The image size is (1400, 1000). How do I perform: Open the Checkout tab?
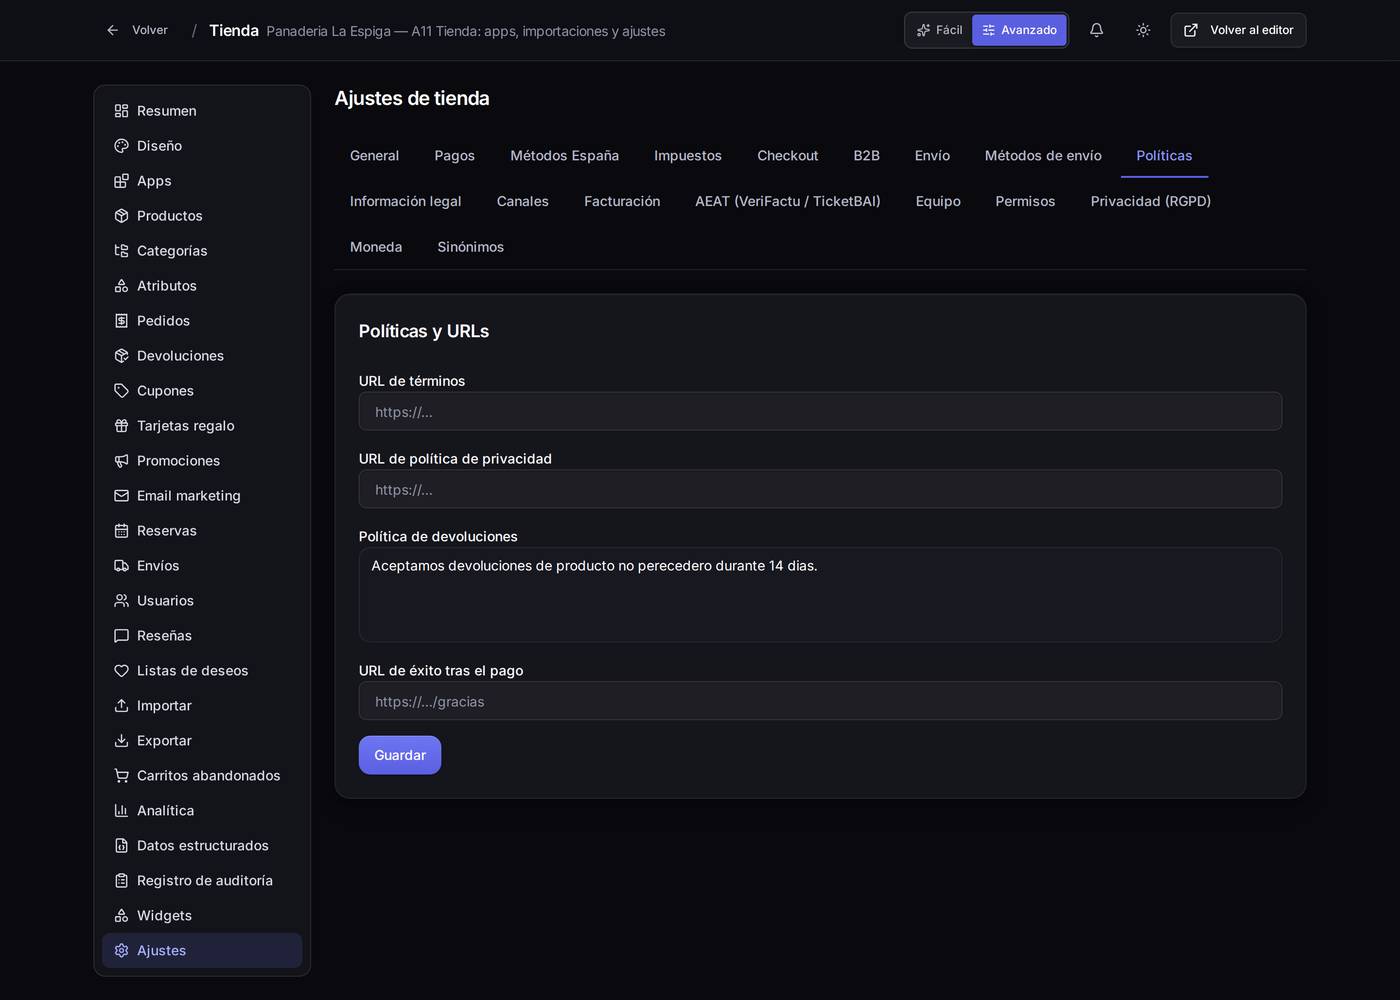tap(787, 156)
